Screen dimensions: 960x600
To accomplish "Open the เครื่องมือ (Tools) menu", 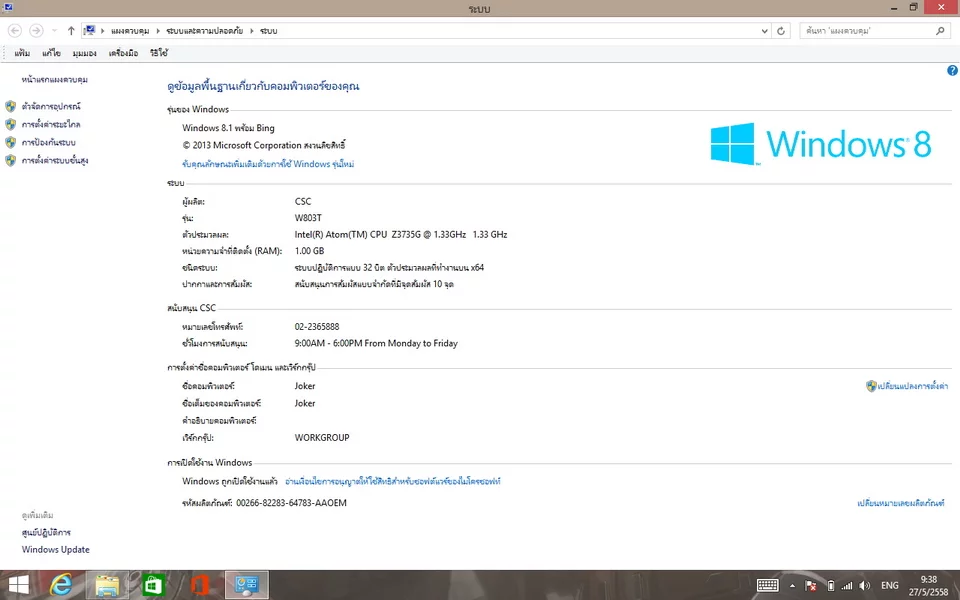I will pos(123,53).
